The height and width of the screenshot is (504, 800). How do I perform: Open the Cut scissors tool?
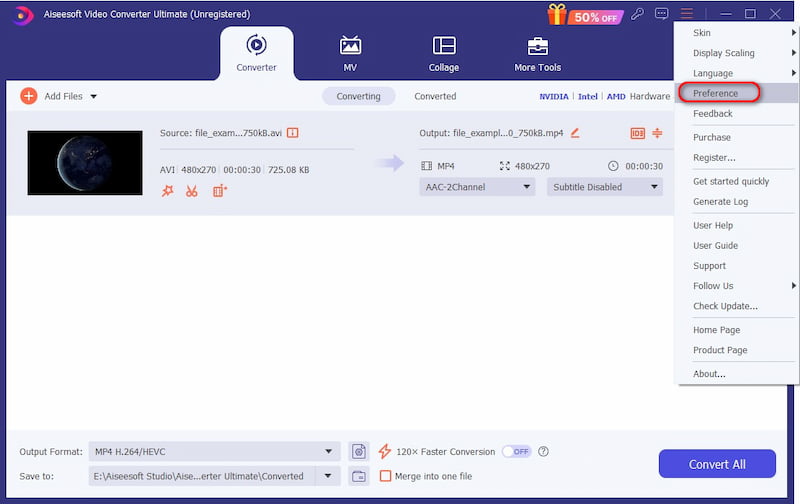coord(192,191)
